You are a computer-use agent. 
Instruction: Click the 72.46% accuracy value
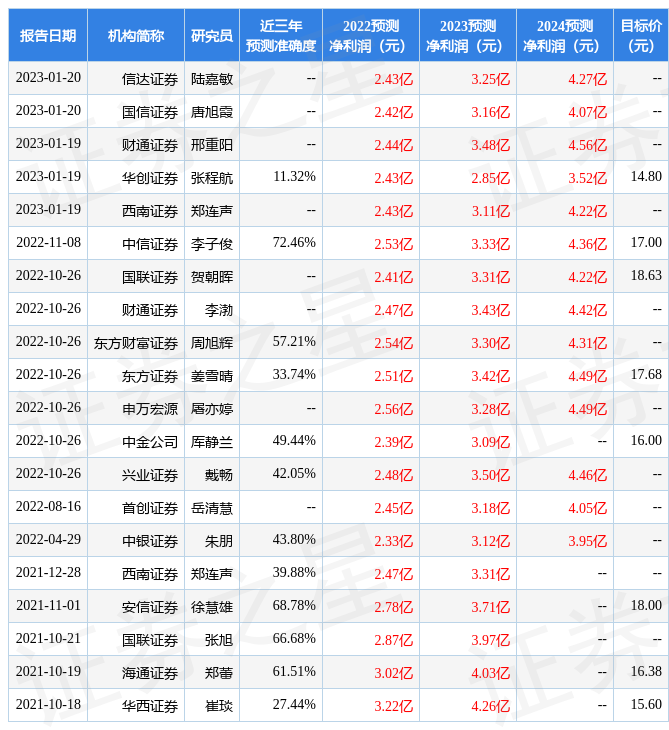point(294,243)
